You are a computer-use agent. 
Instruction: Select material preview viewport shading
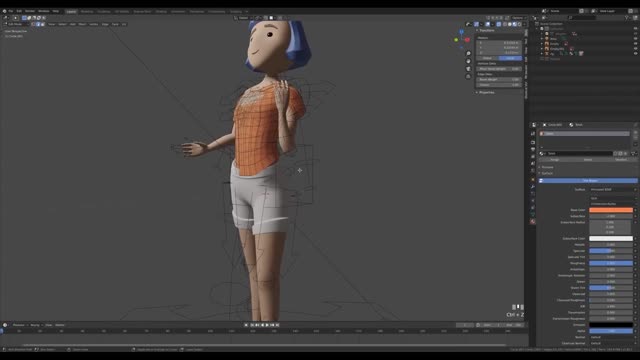[x=515, y=24]
